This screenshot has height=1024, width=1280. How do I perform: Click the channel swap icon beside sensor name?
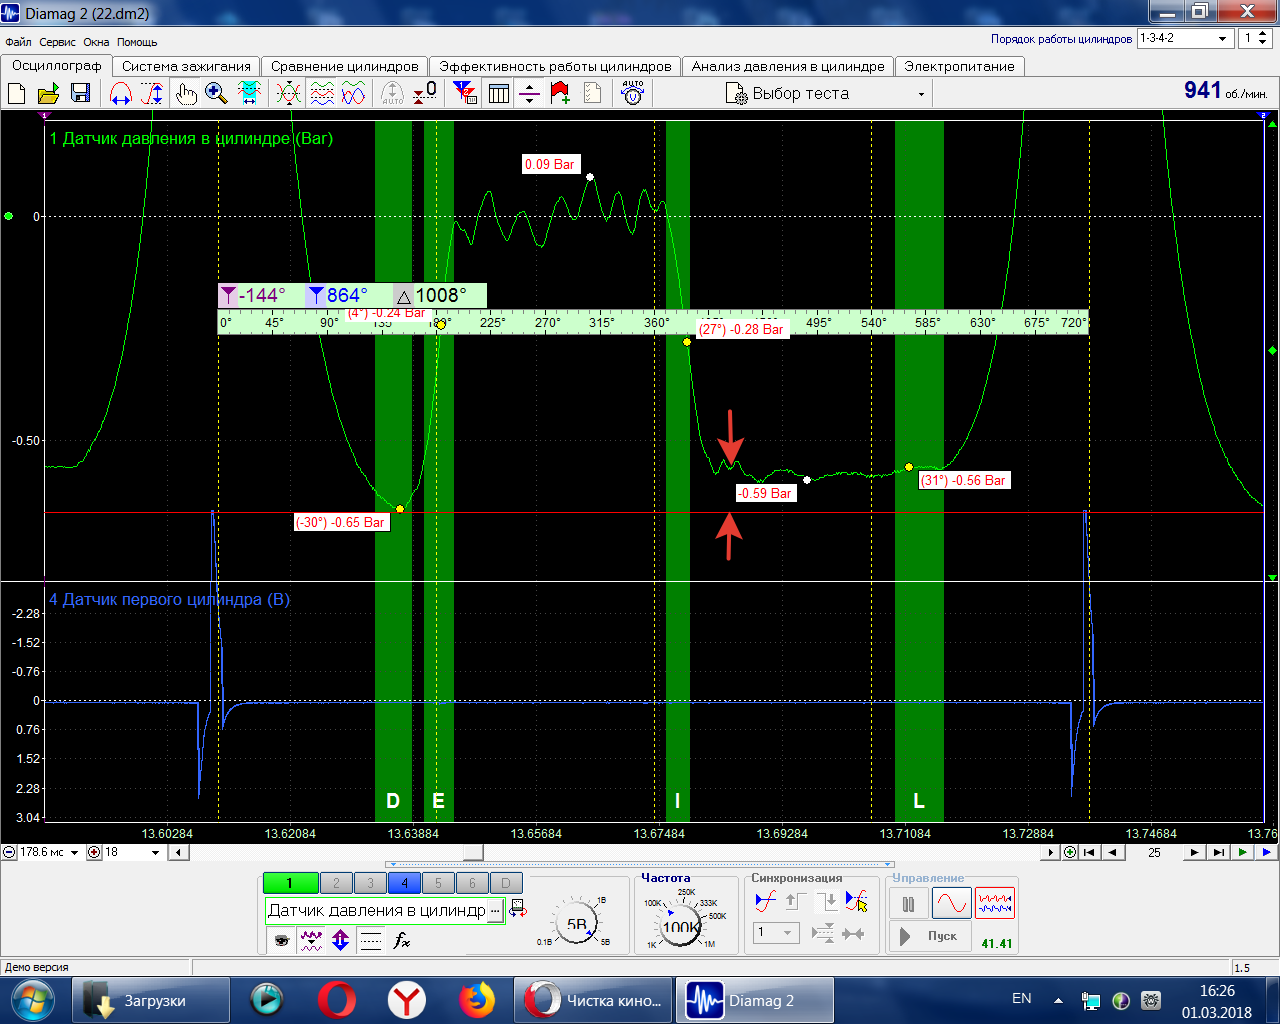(518, 909)
